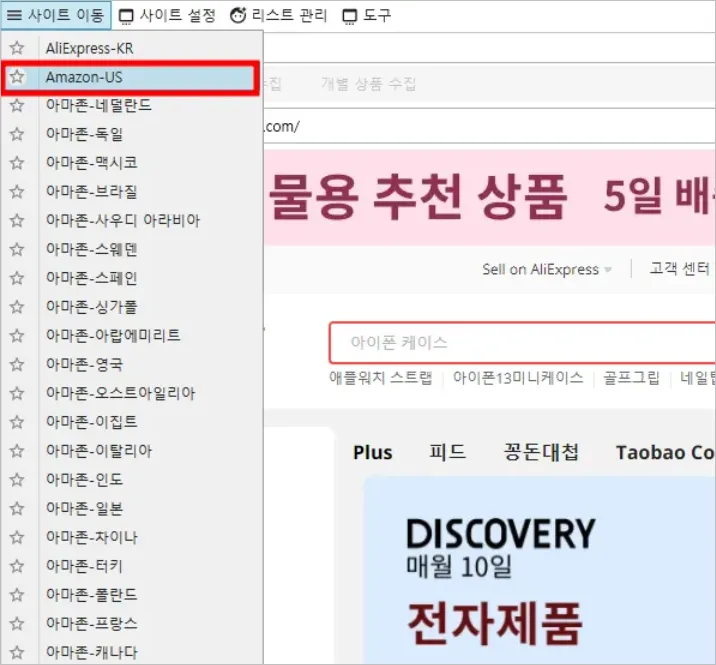Toggle favorite star for 아마존-사우디 아라비아
This screenshot has height=665, width=716.
17,220
